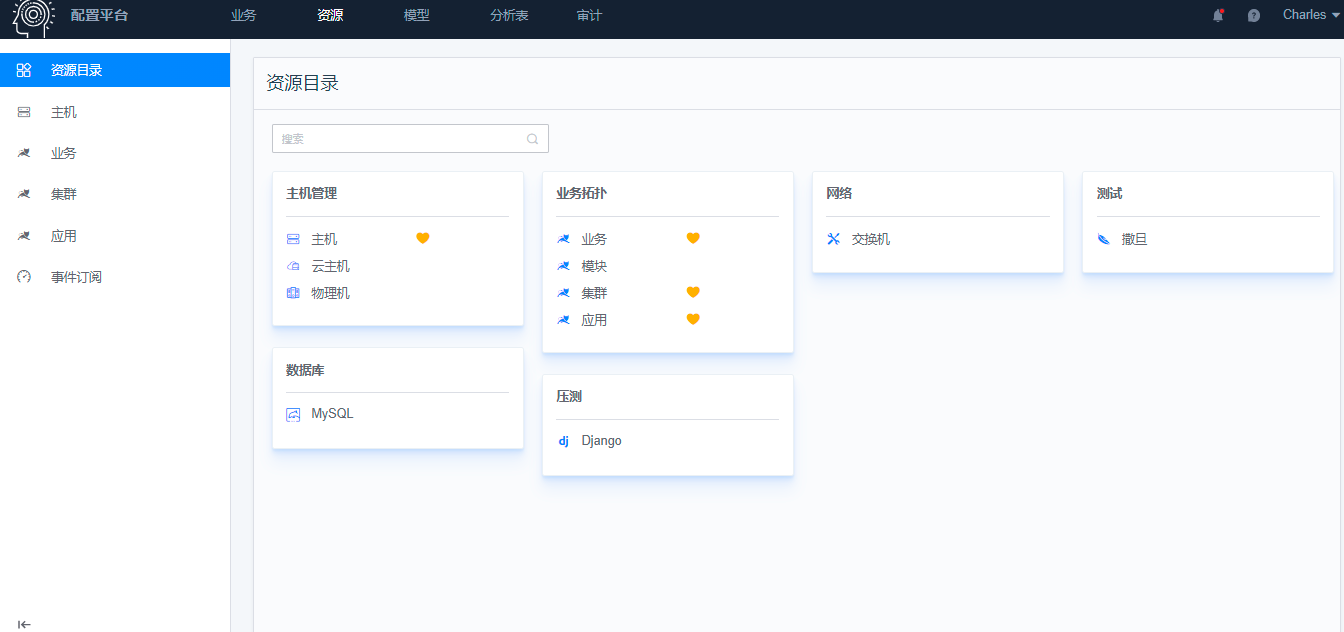
Task: Click the sidebar 业务 icon
Action: point(24,153)
